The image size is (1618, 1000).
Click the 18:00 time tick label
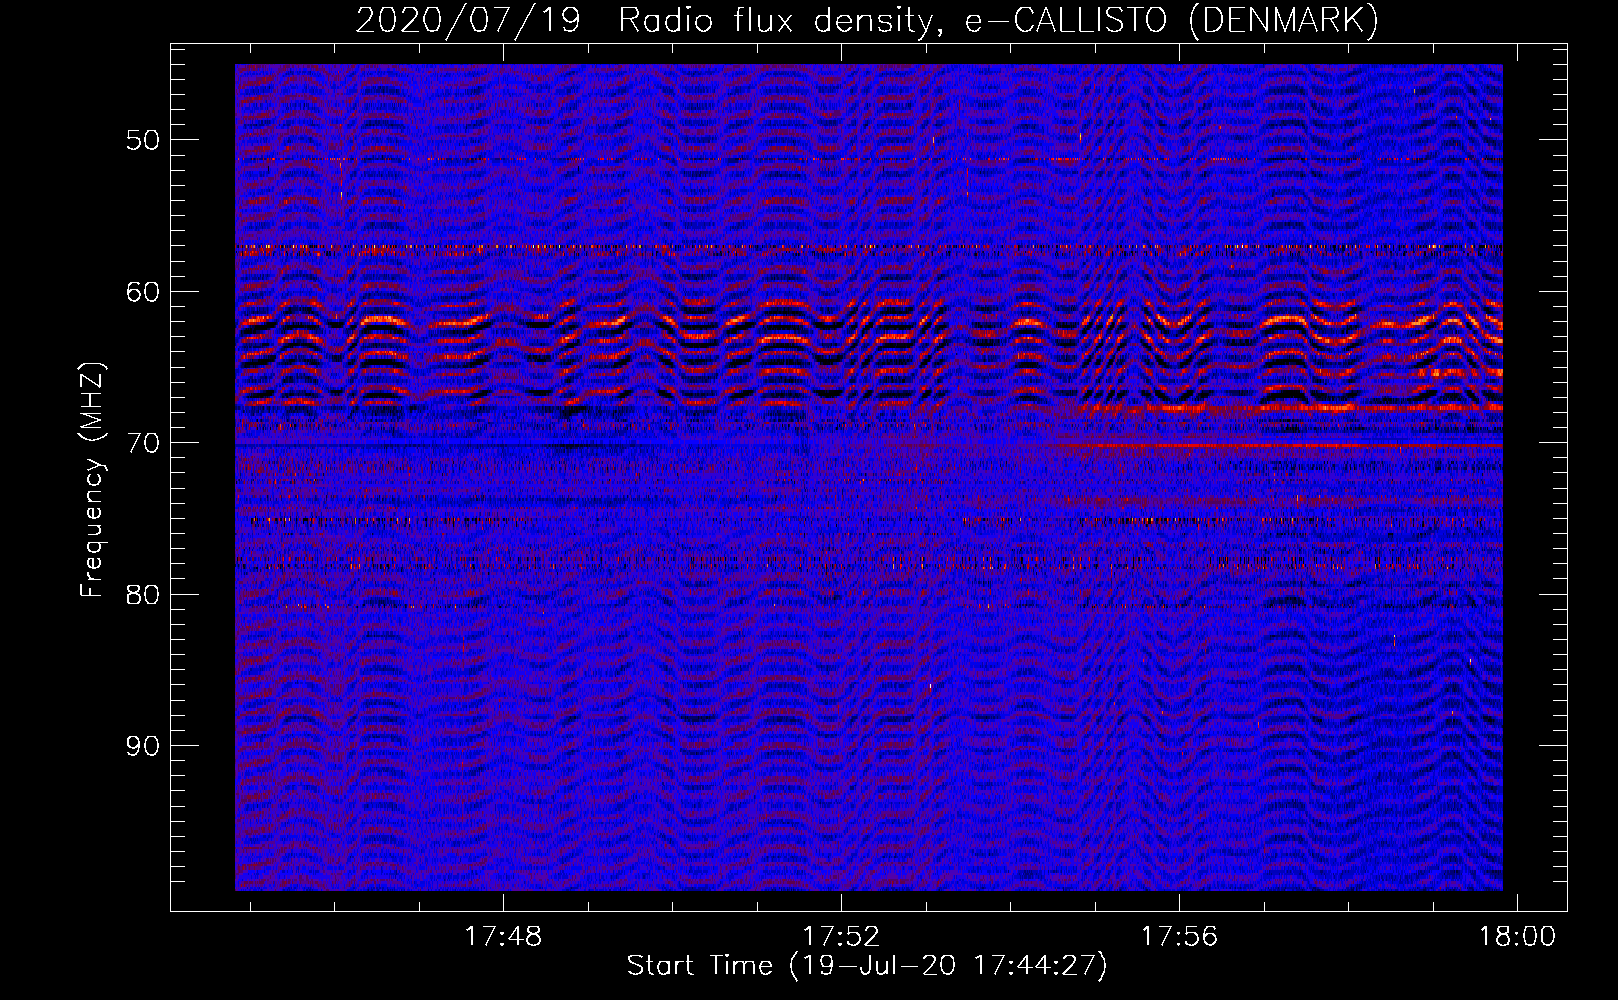pos(1518,937)
